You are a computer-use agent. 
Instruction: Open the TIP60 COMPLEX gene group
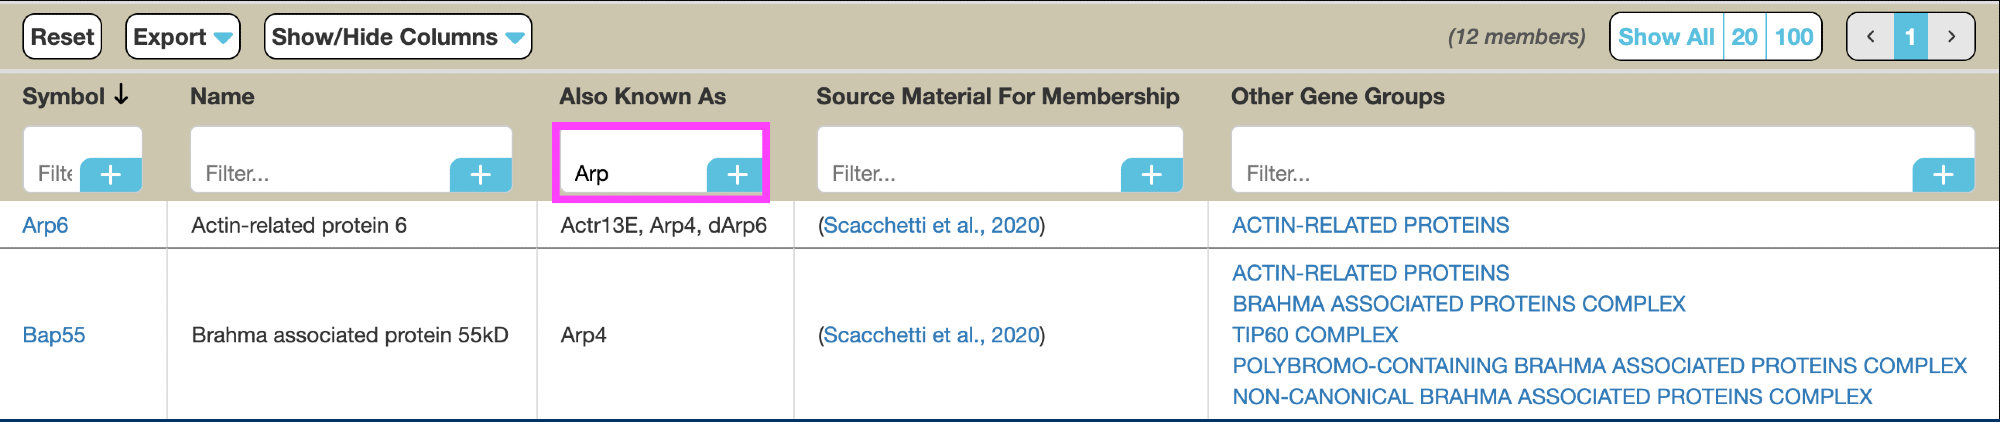(x=1315, y=335)
